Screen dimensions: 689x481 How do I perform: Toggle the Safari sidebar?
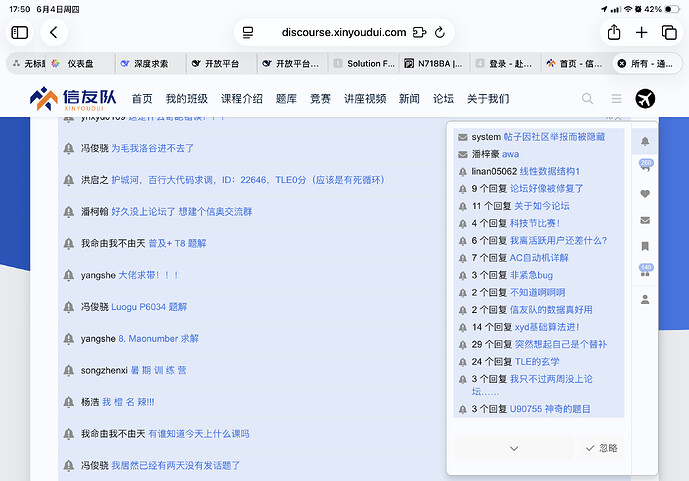[19, 32]
